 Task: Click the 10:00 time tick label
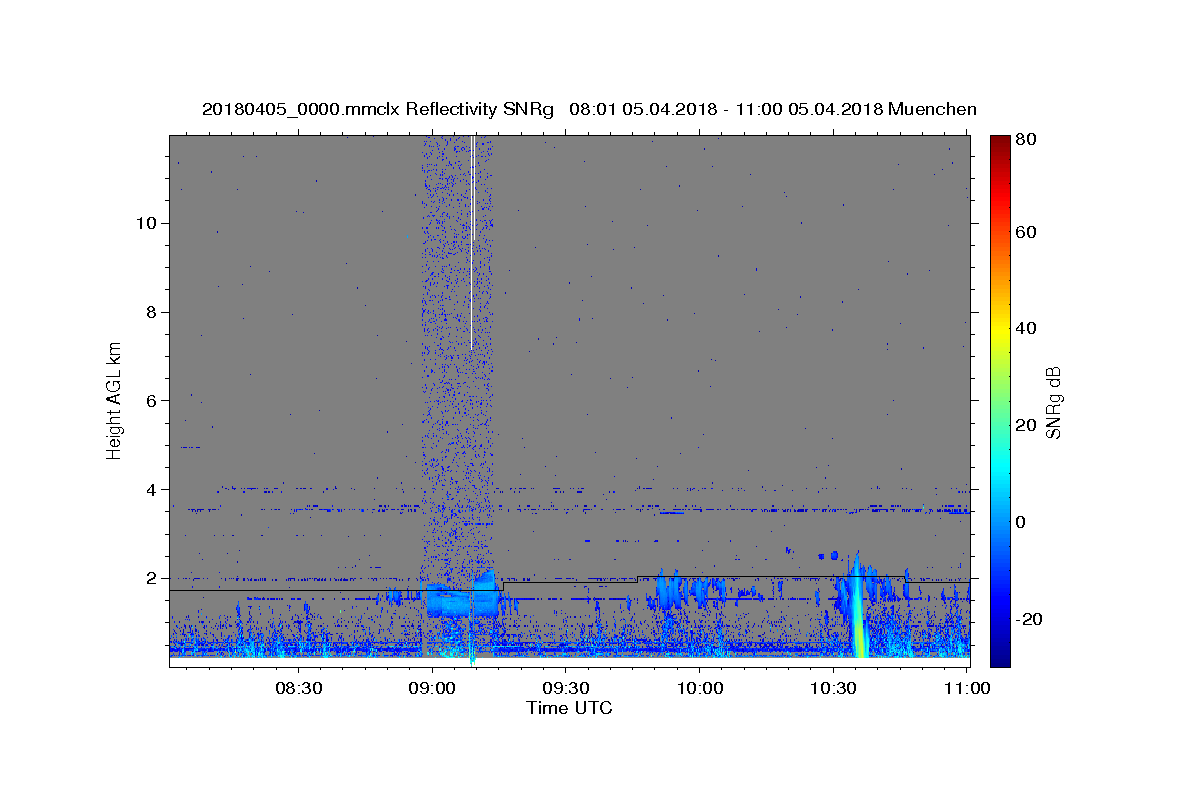coord(699,689)
